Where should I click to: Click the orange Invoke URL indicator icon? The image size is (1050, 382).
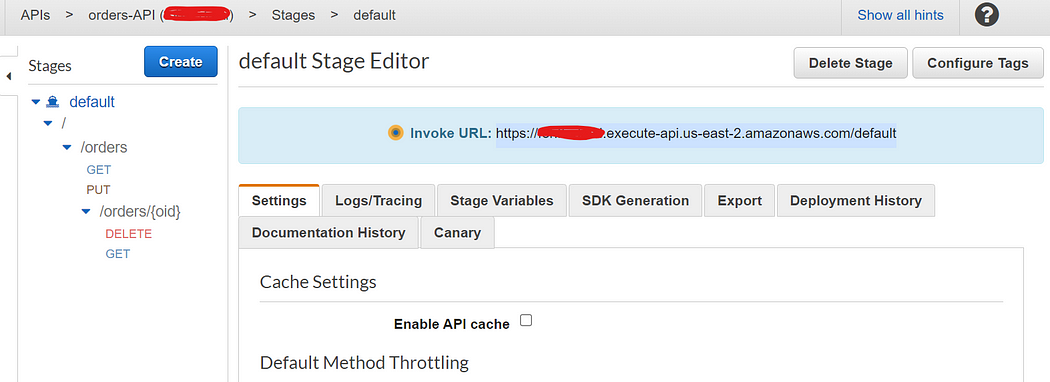pos(396,133)
